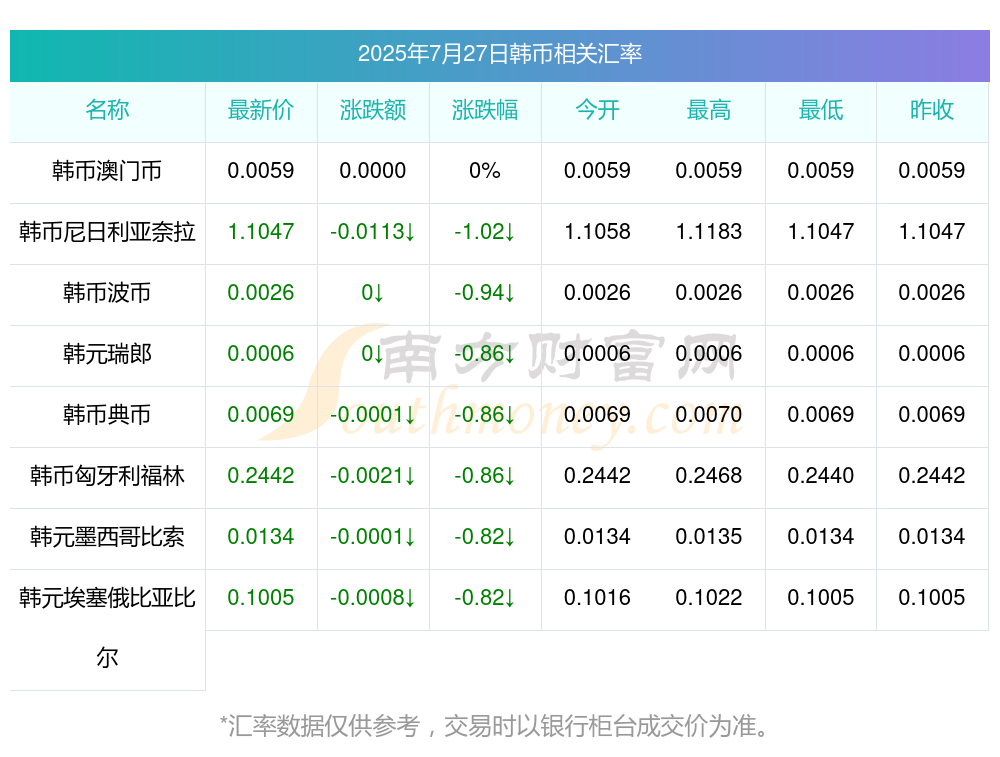The width and height of the screenshot is (1000, 757).
Task: Click the 0.2468 highest price
Action: pos(709,476)
